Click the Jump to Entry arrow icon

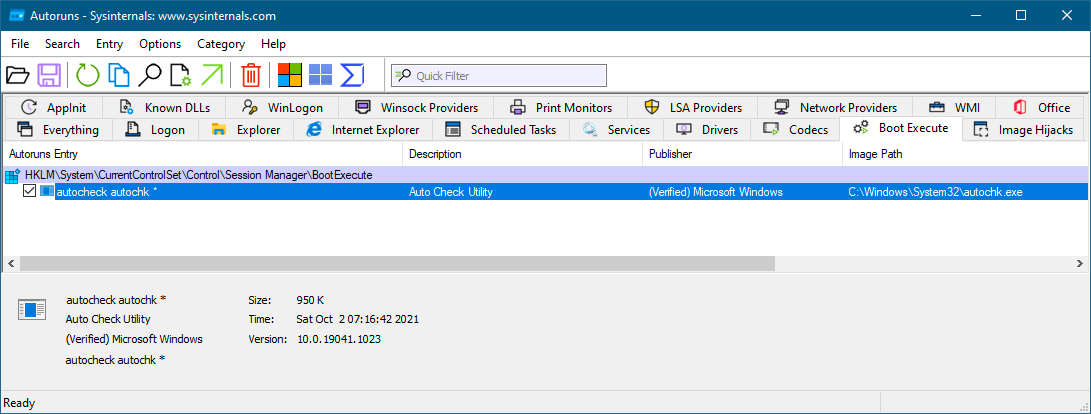[212, 75]
